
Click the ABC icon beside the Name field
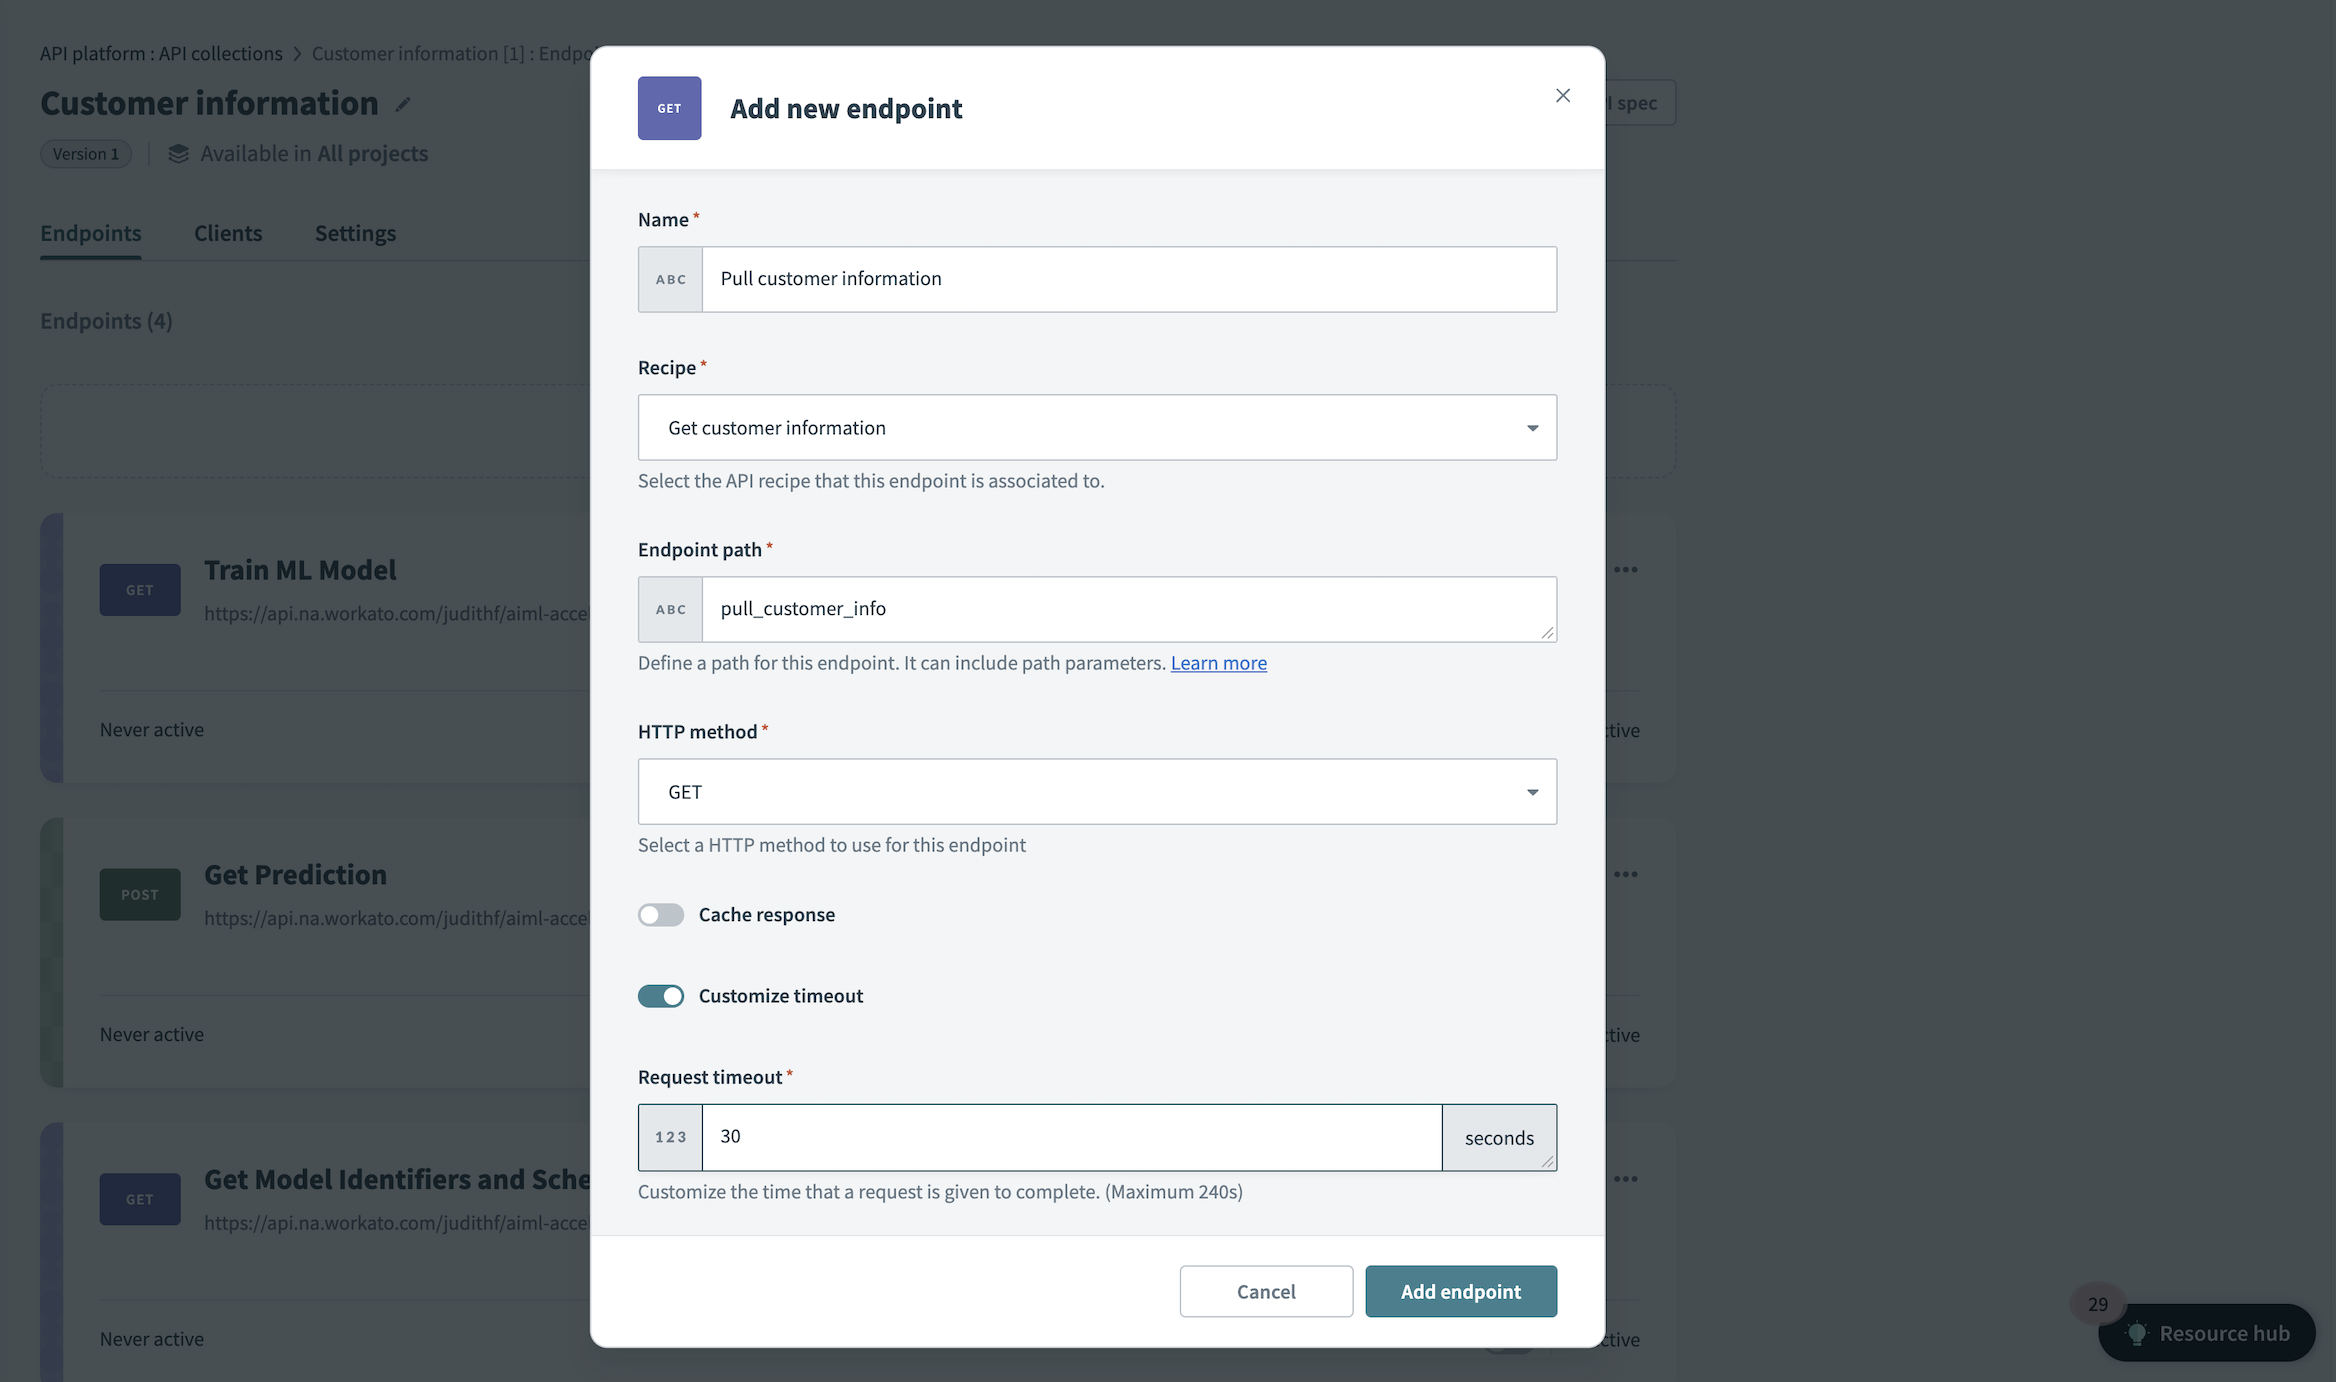pos(670,280)
